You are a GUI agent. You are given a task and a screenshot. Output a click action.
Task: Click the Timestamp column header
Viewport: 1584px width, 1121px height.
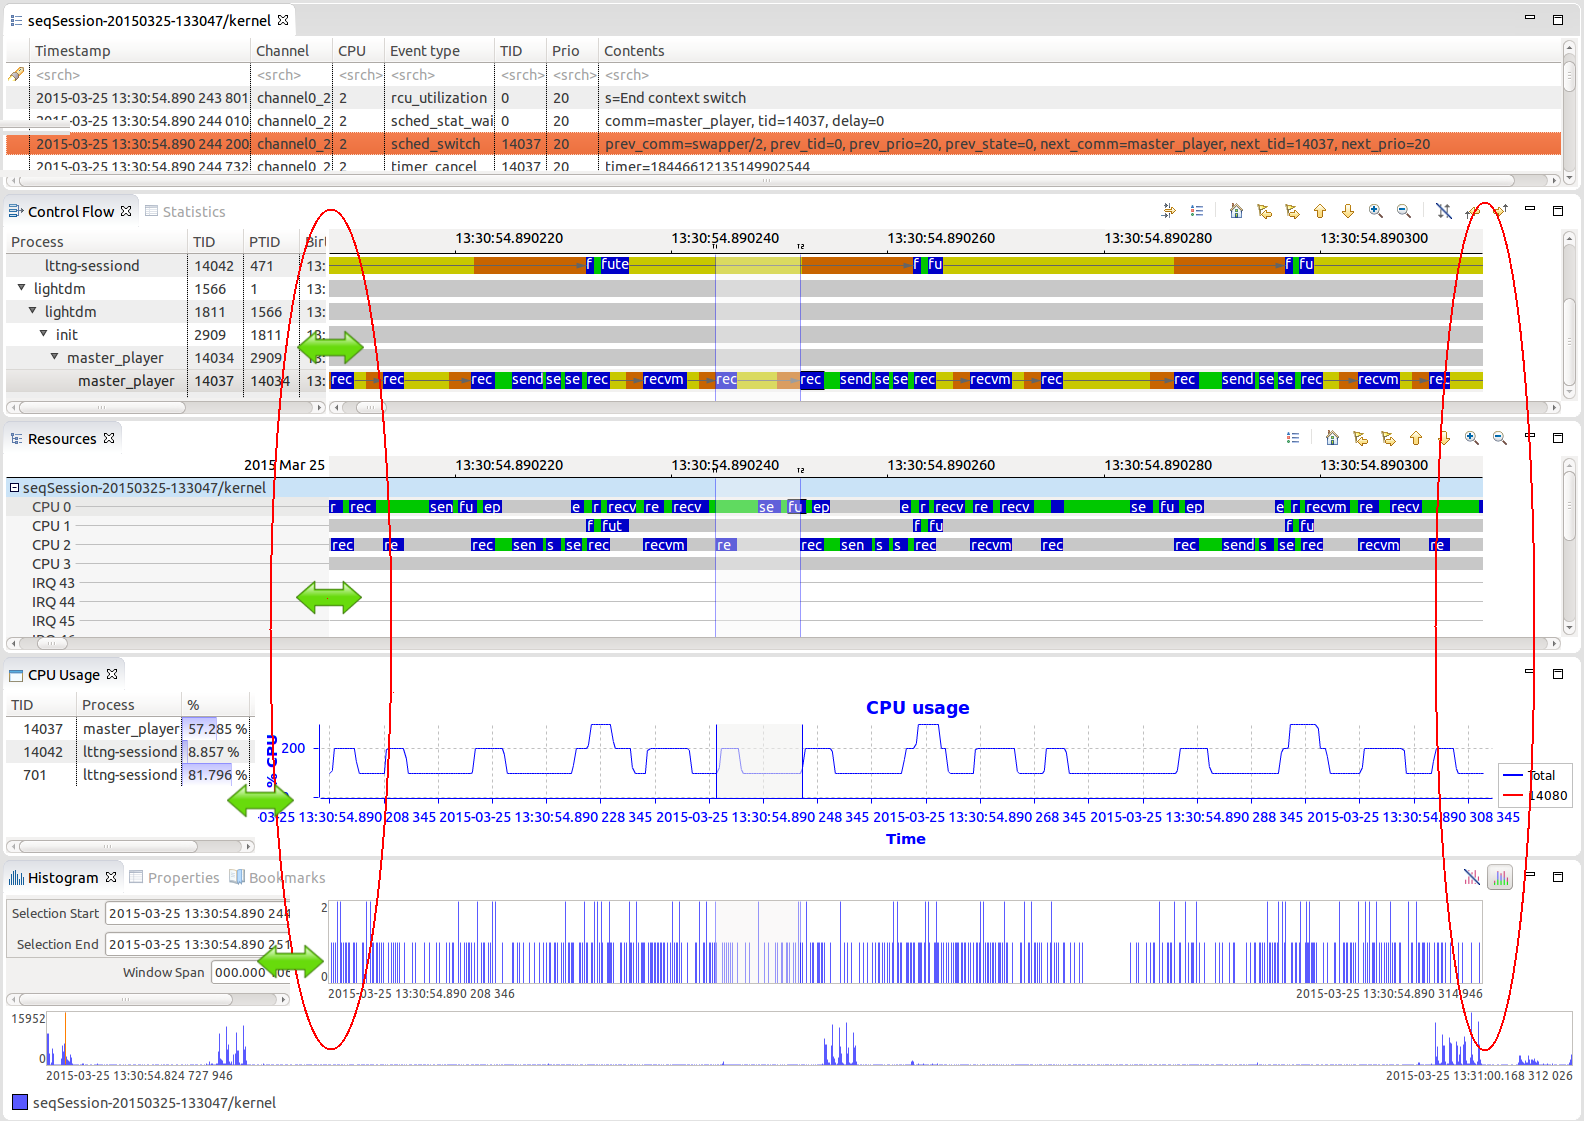pos(72,51)
